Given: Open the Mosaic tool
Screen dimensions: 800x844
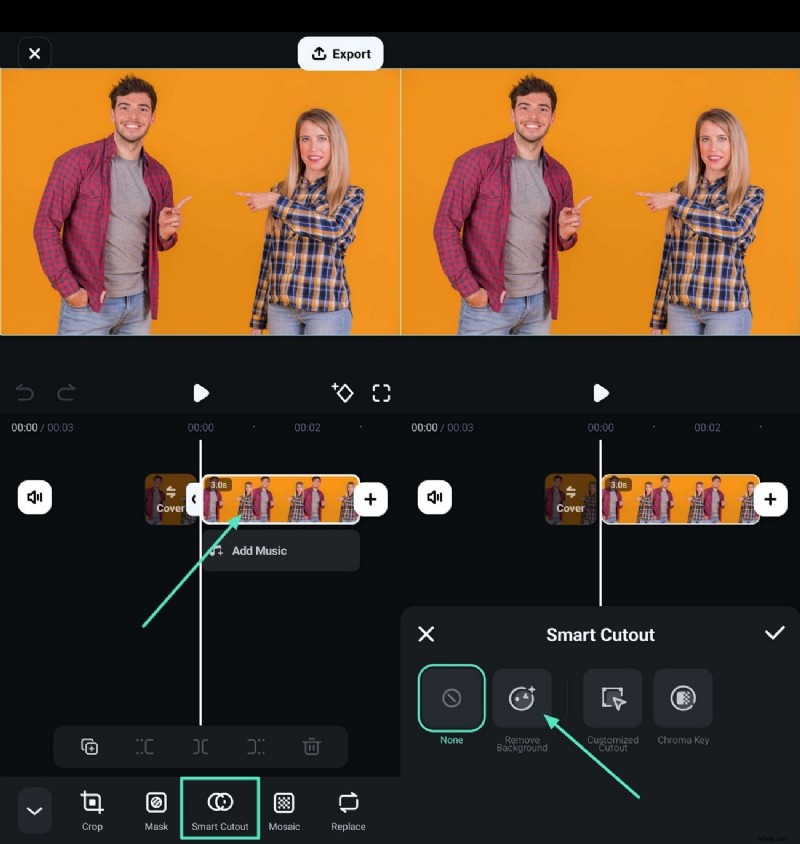Looking at the screenshot, I should pos(284,810).
